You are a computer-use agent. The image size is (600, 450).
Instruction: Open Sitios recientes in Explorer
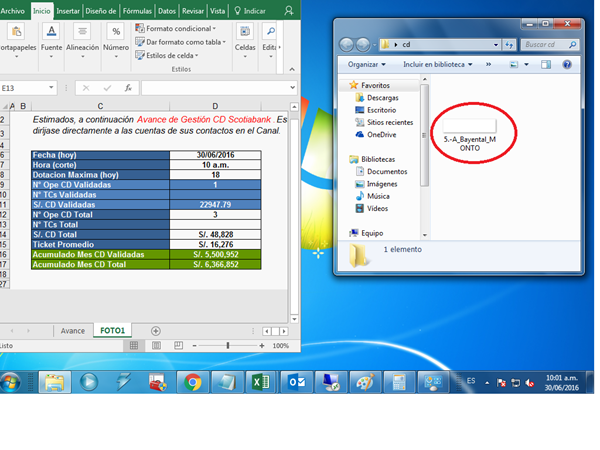click(x=385, y=122)
